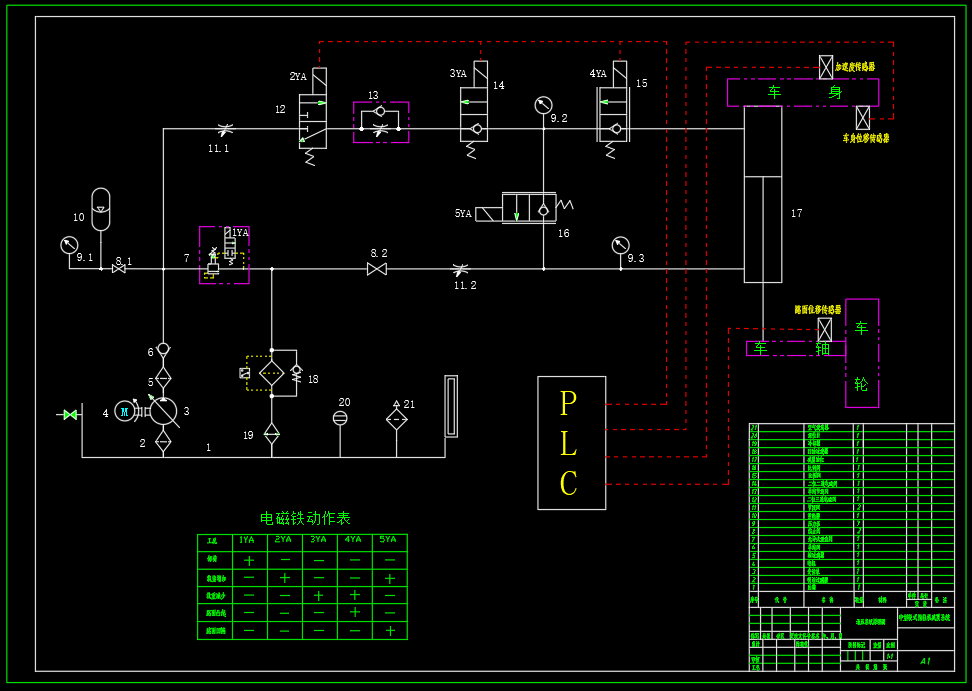
Task: Select relief valve 7 with 1YA coil
Action: (224, 255)
